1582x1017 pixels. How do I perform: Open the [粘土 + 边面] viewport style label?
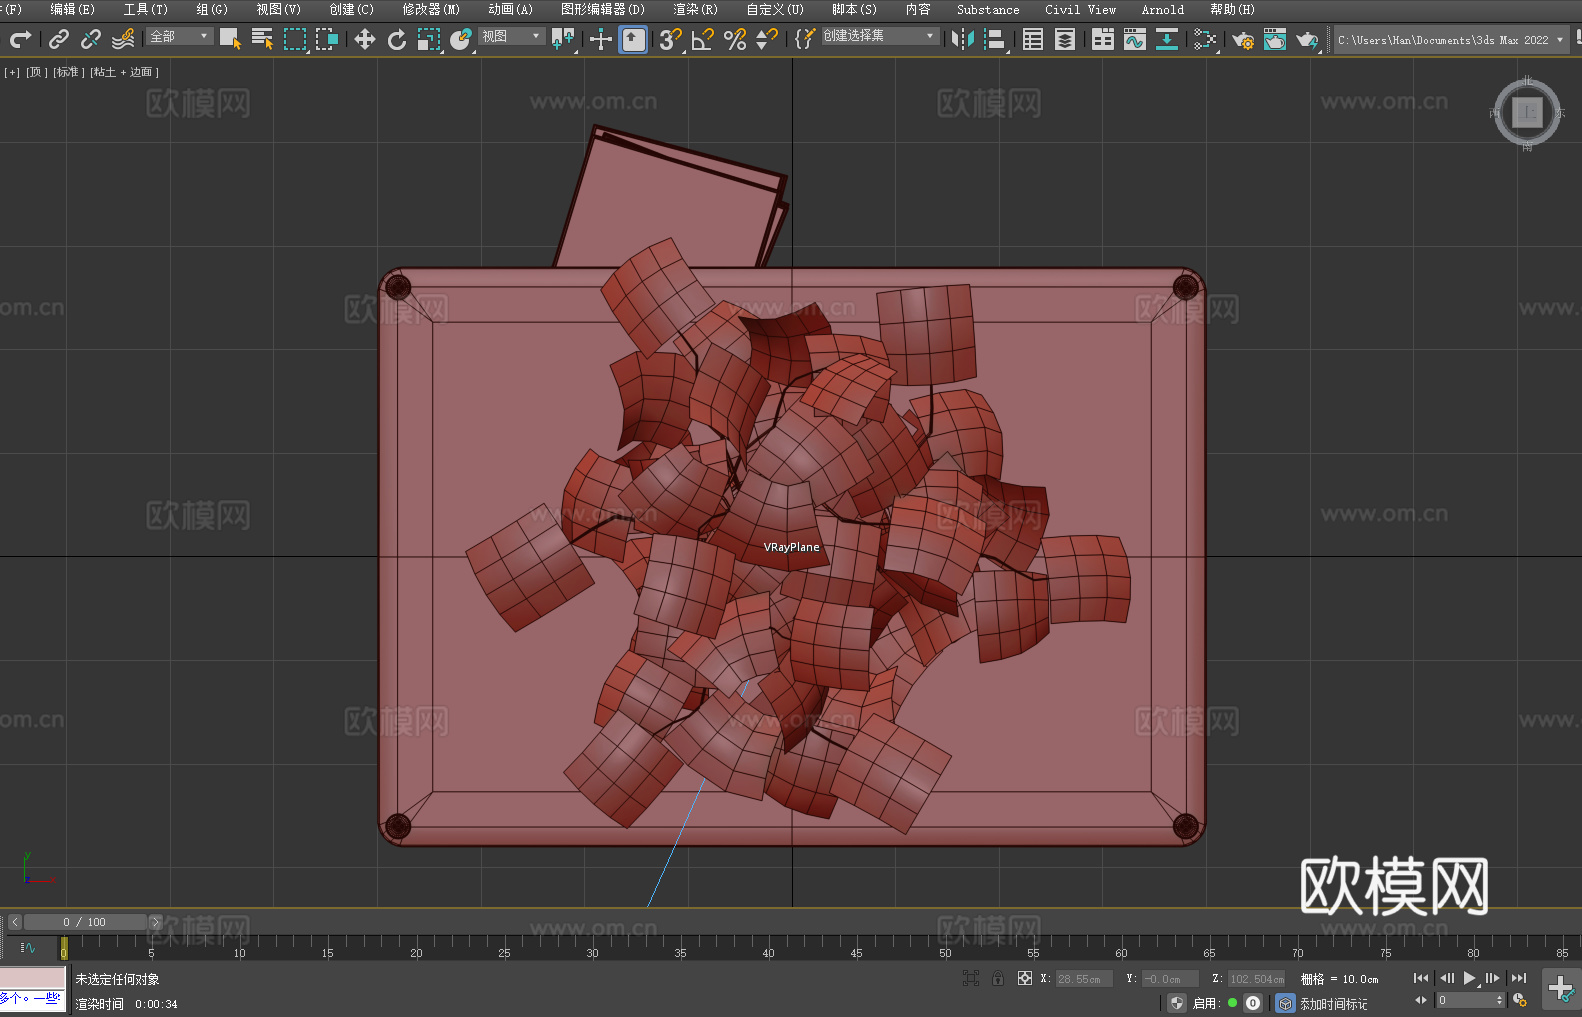[x=124, y=72]
